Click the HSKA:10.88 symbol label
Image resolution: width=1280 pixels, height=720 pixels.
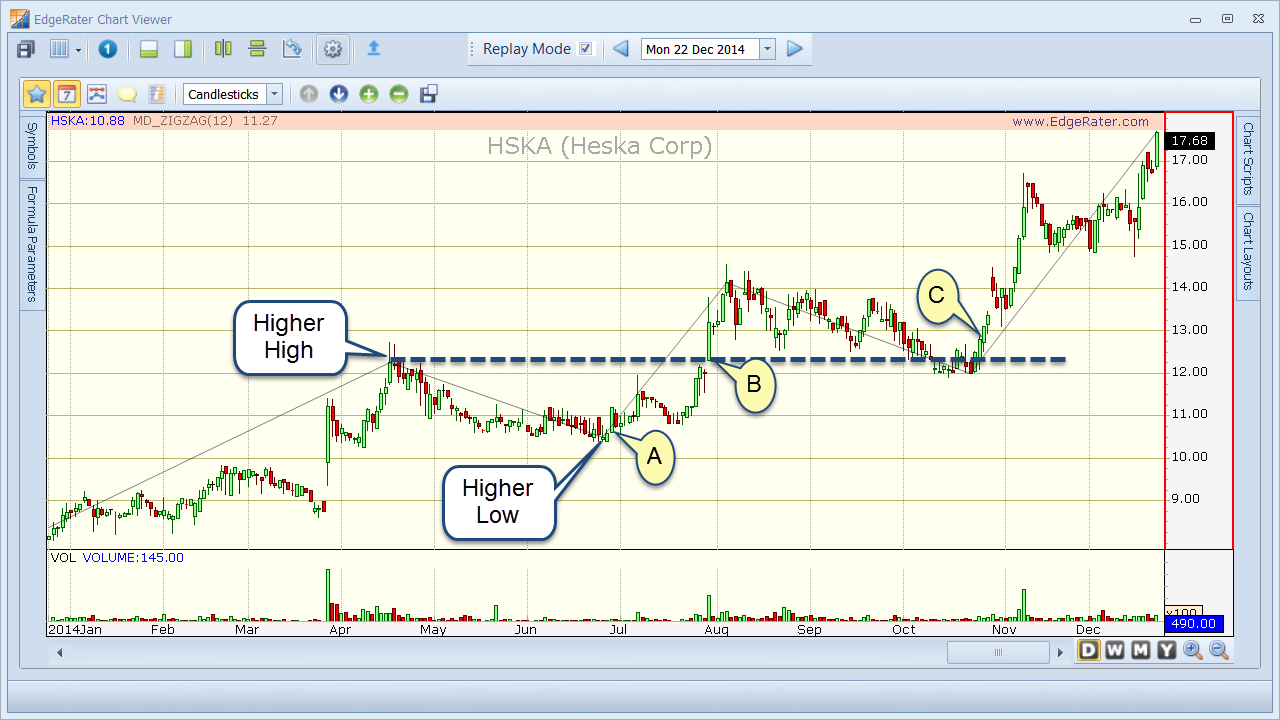88,121
